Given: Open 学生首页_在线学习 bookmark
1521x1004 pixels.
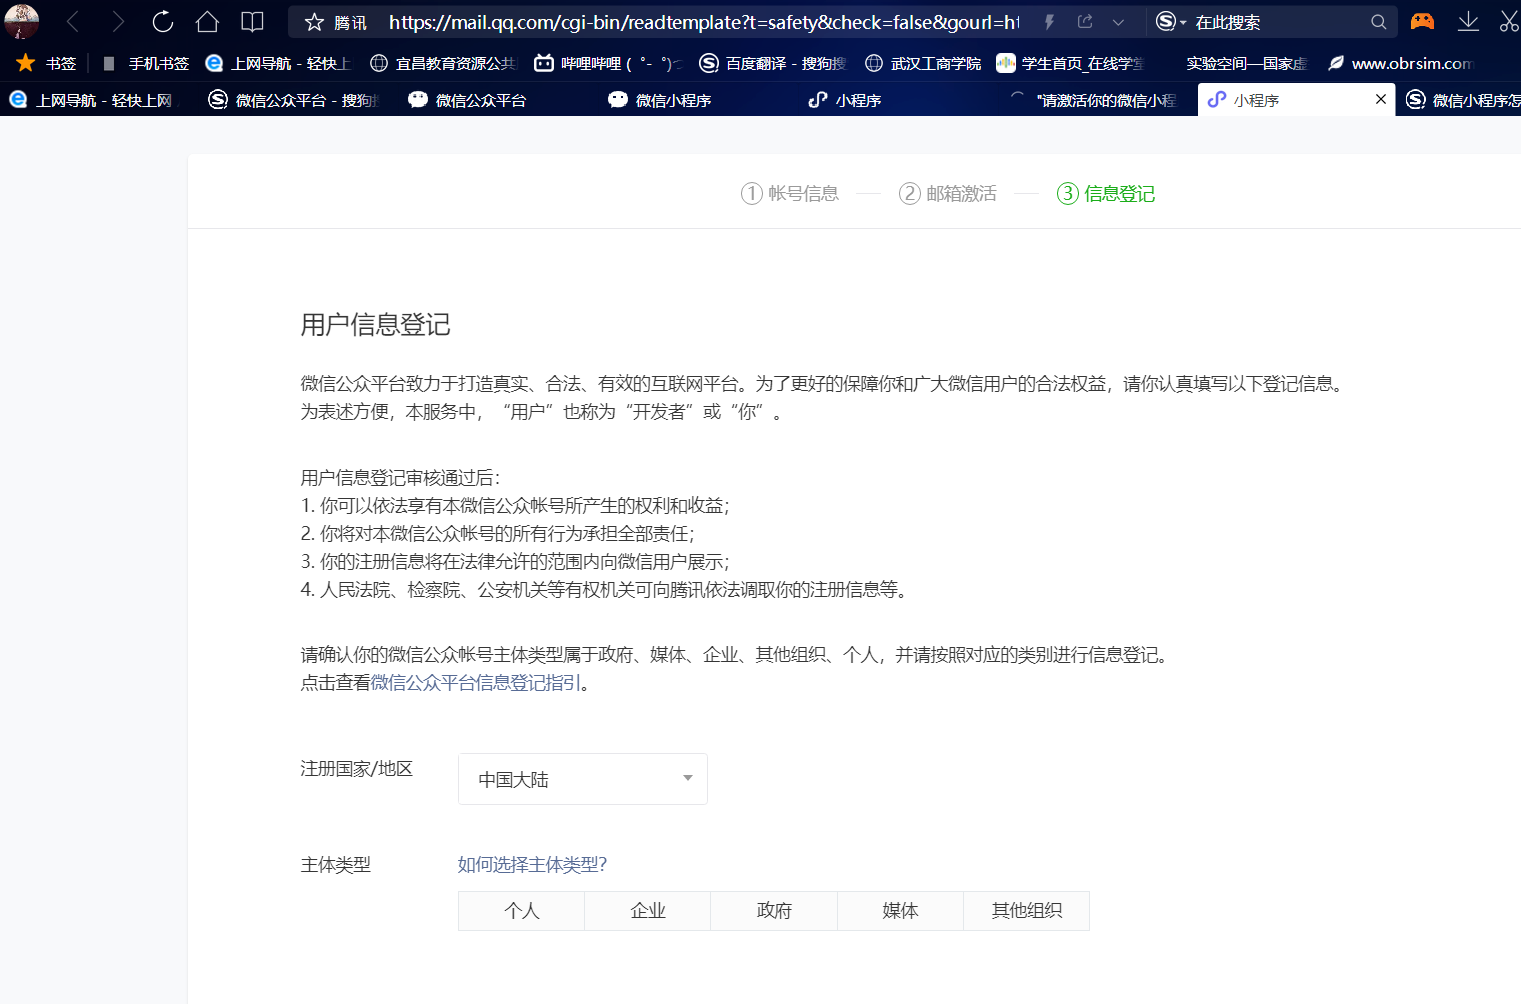Looking at the screenshot, I should 1070,63.
